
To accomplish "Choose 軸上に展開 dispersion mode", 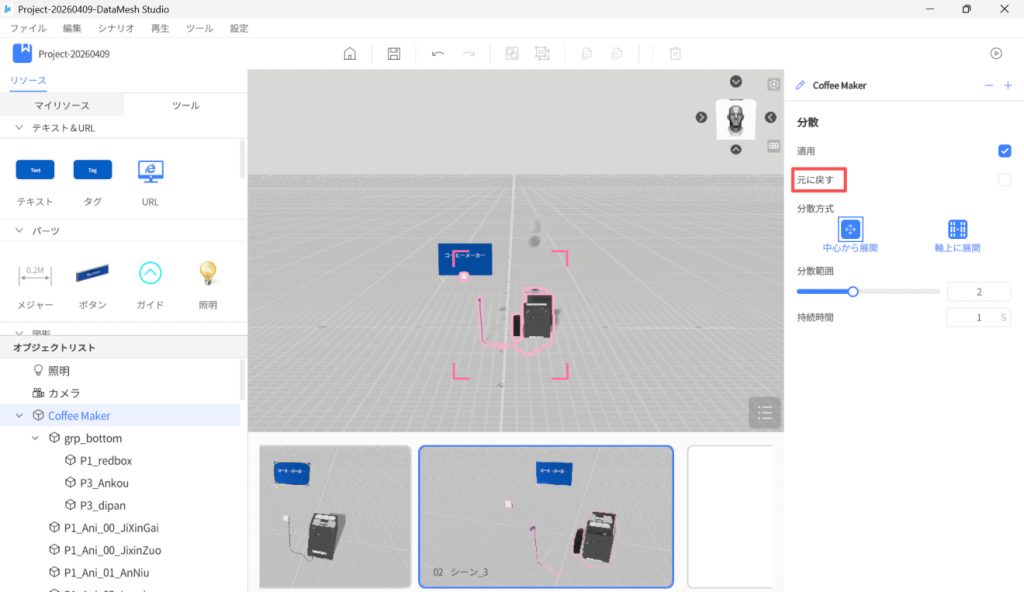I will tap(957, 230).
